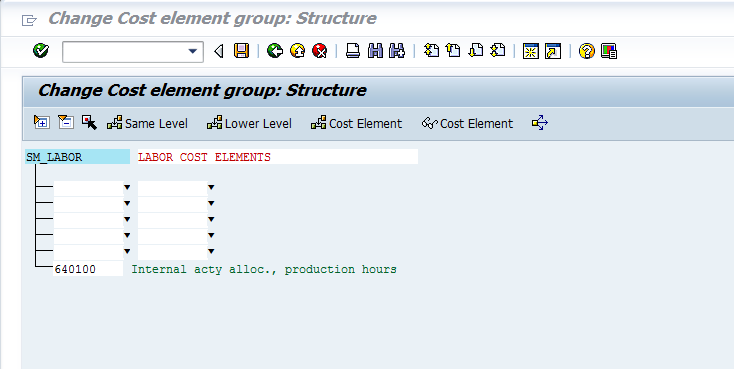Screen dimensions: 734x369
Task: Exit using the yellow up-arrow icon
Action: pos(297,51)
